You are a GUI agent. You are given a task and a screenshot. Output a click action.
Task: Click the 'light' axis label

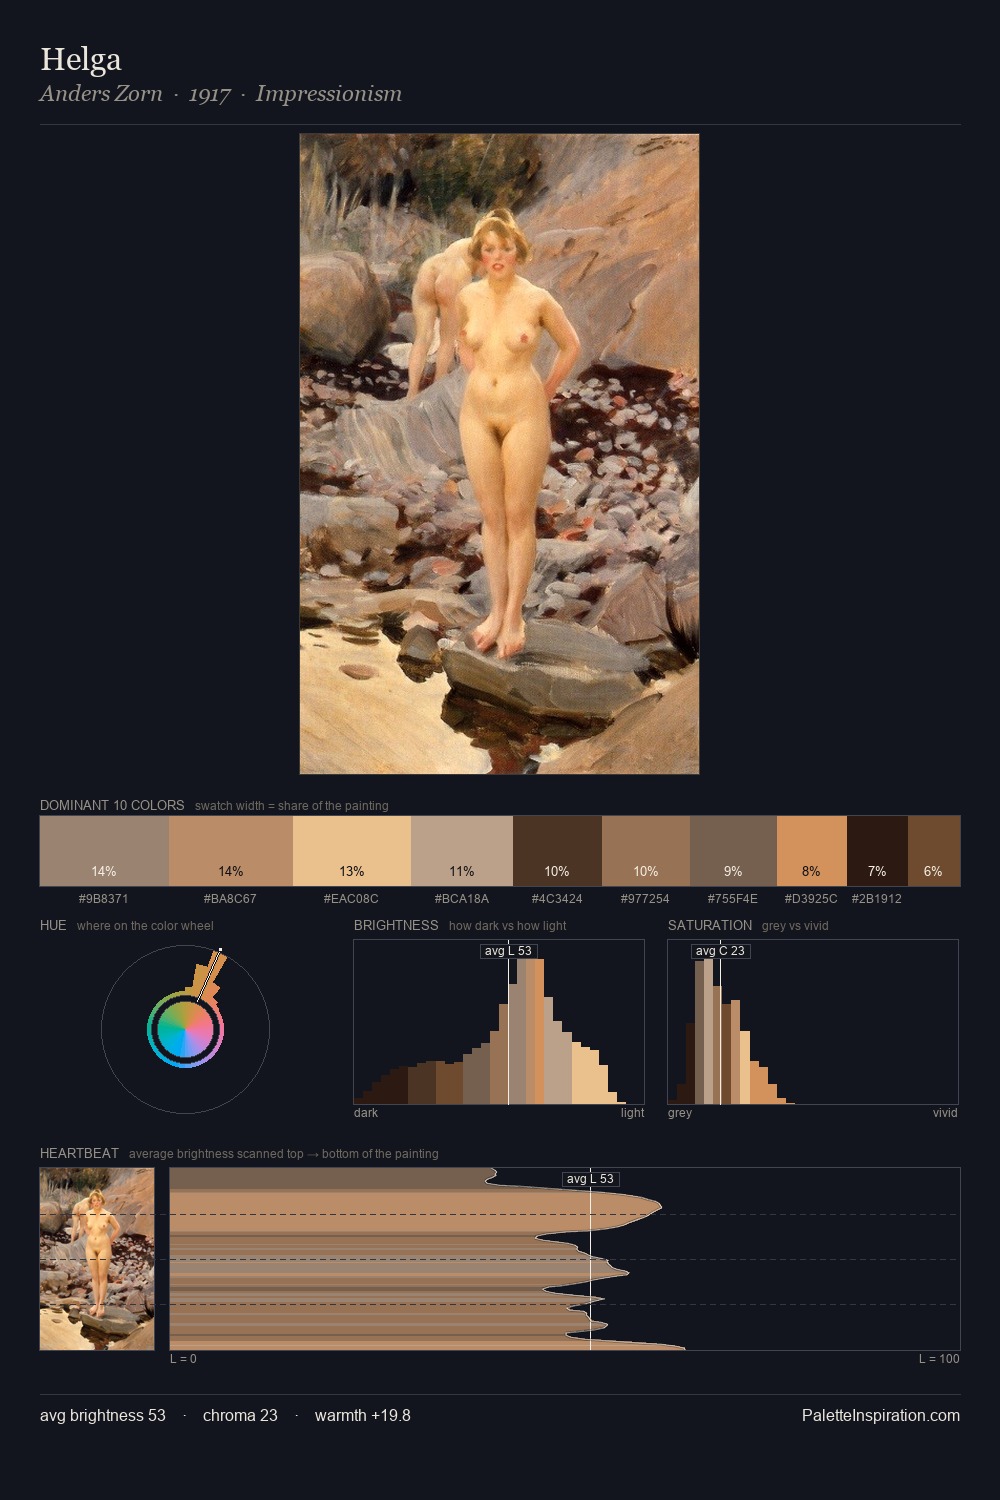point(632,1112)
